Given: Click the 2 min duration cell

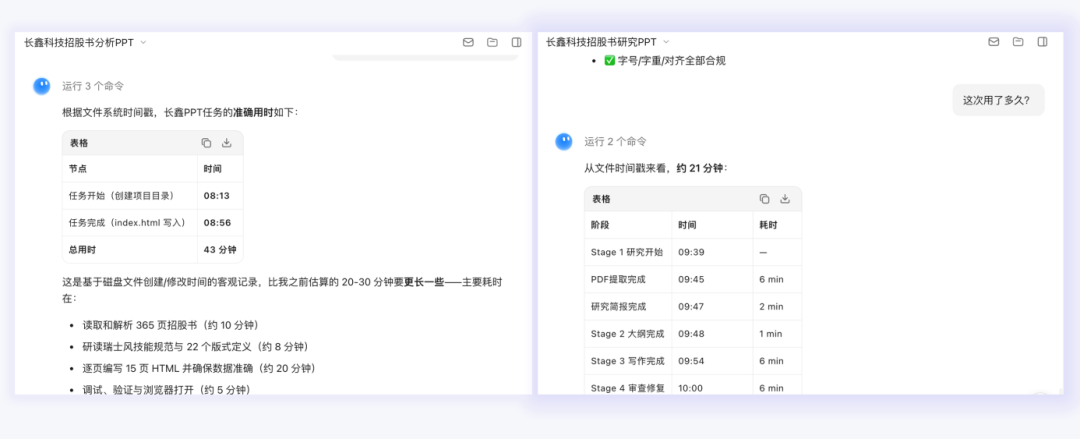Looking at the screenshot, I should (778, 307).
